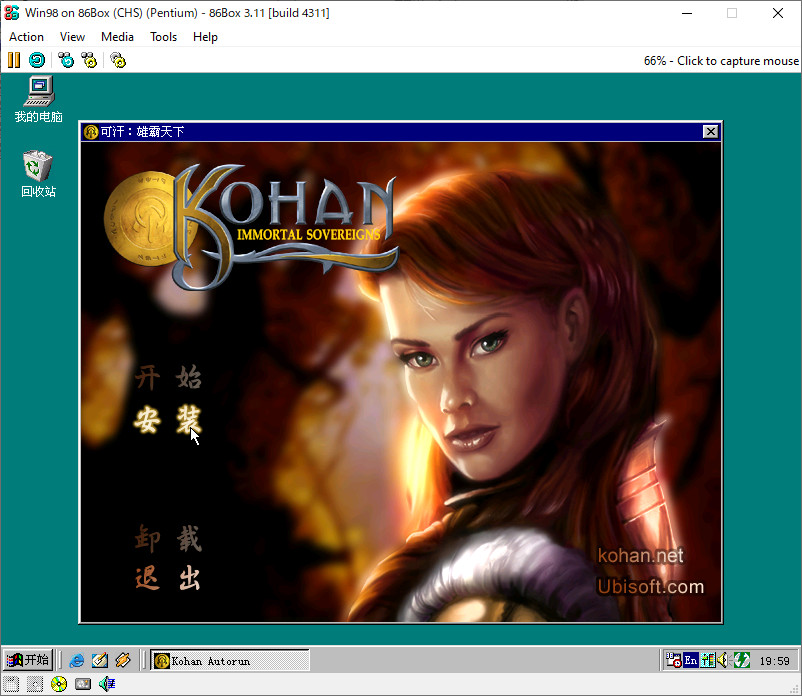Click the green network tray icon
802x696 pixels.
pos(742,661)
